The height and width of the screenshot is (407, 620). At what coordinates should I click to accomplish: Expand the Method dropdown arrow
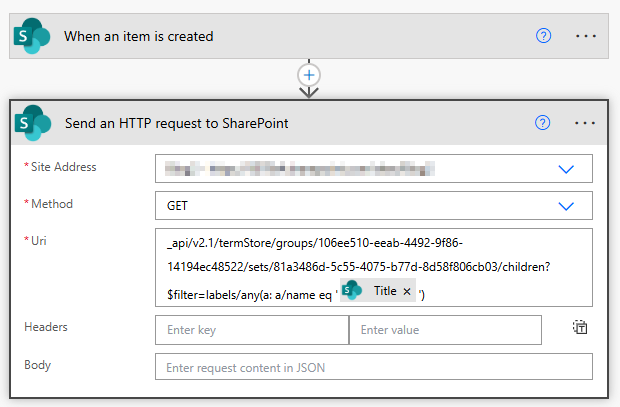coord(566,206)
